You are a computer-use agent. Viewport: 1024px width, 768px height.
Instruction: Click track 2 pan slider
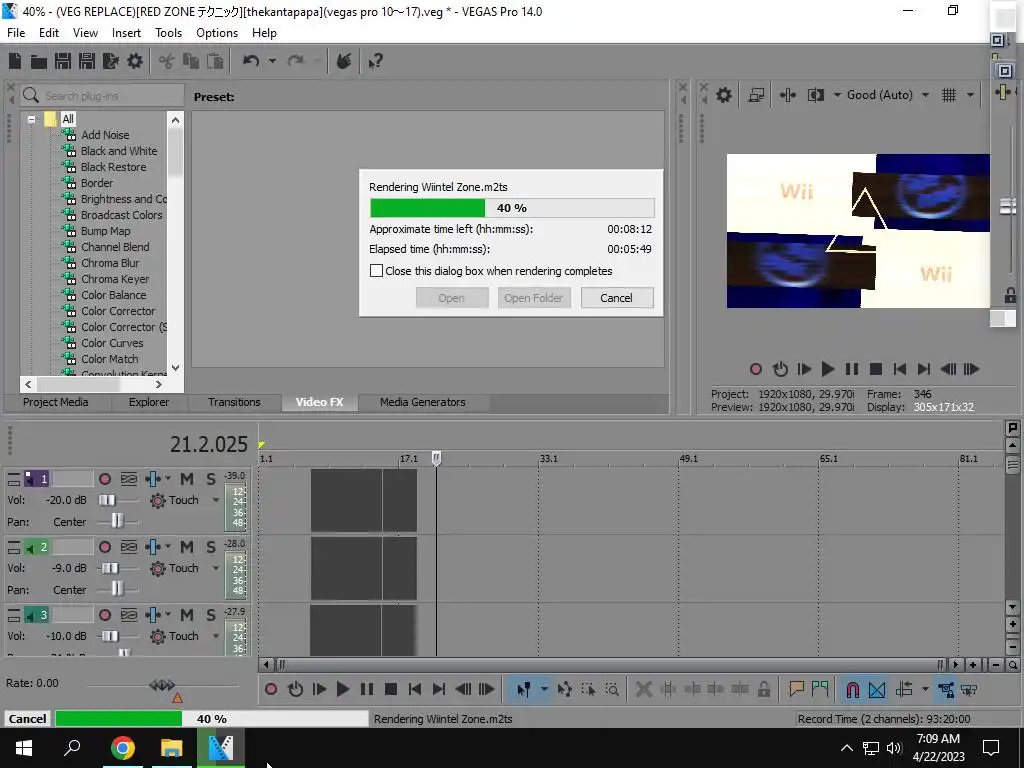117,589
